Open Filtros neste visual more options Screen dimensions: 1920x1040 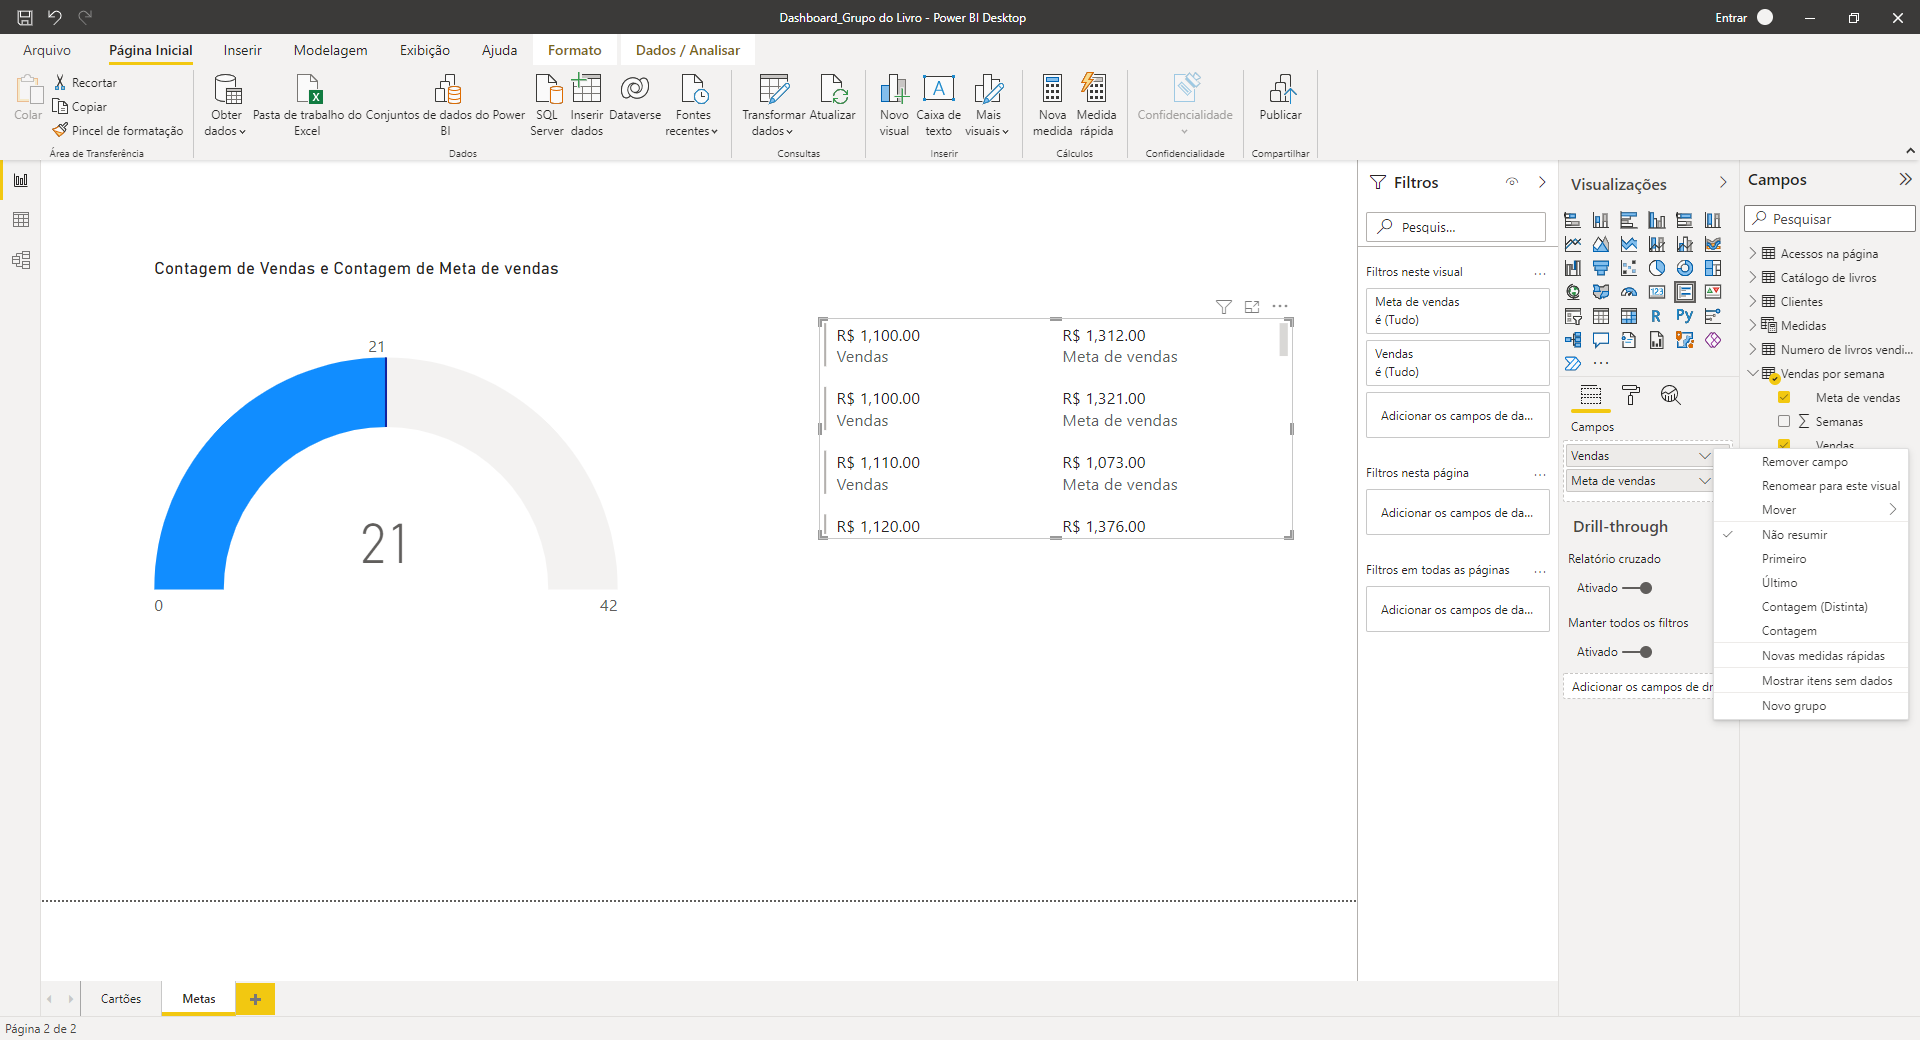coord(1540,272)
